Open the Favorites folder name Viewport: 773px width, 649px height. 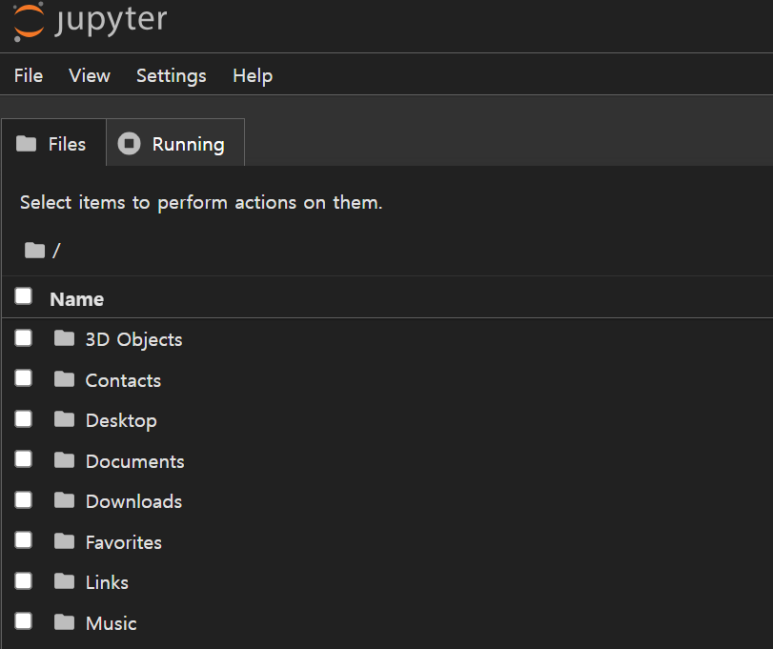(124, 542)
